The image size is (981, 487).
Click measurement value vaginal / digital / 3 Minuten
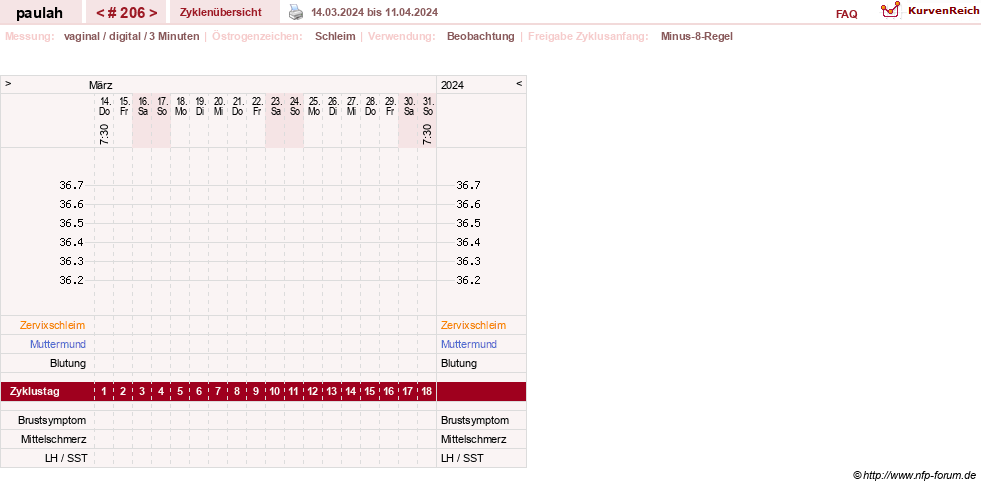coord(131,36)
